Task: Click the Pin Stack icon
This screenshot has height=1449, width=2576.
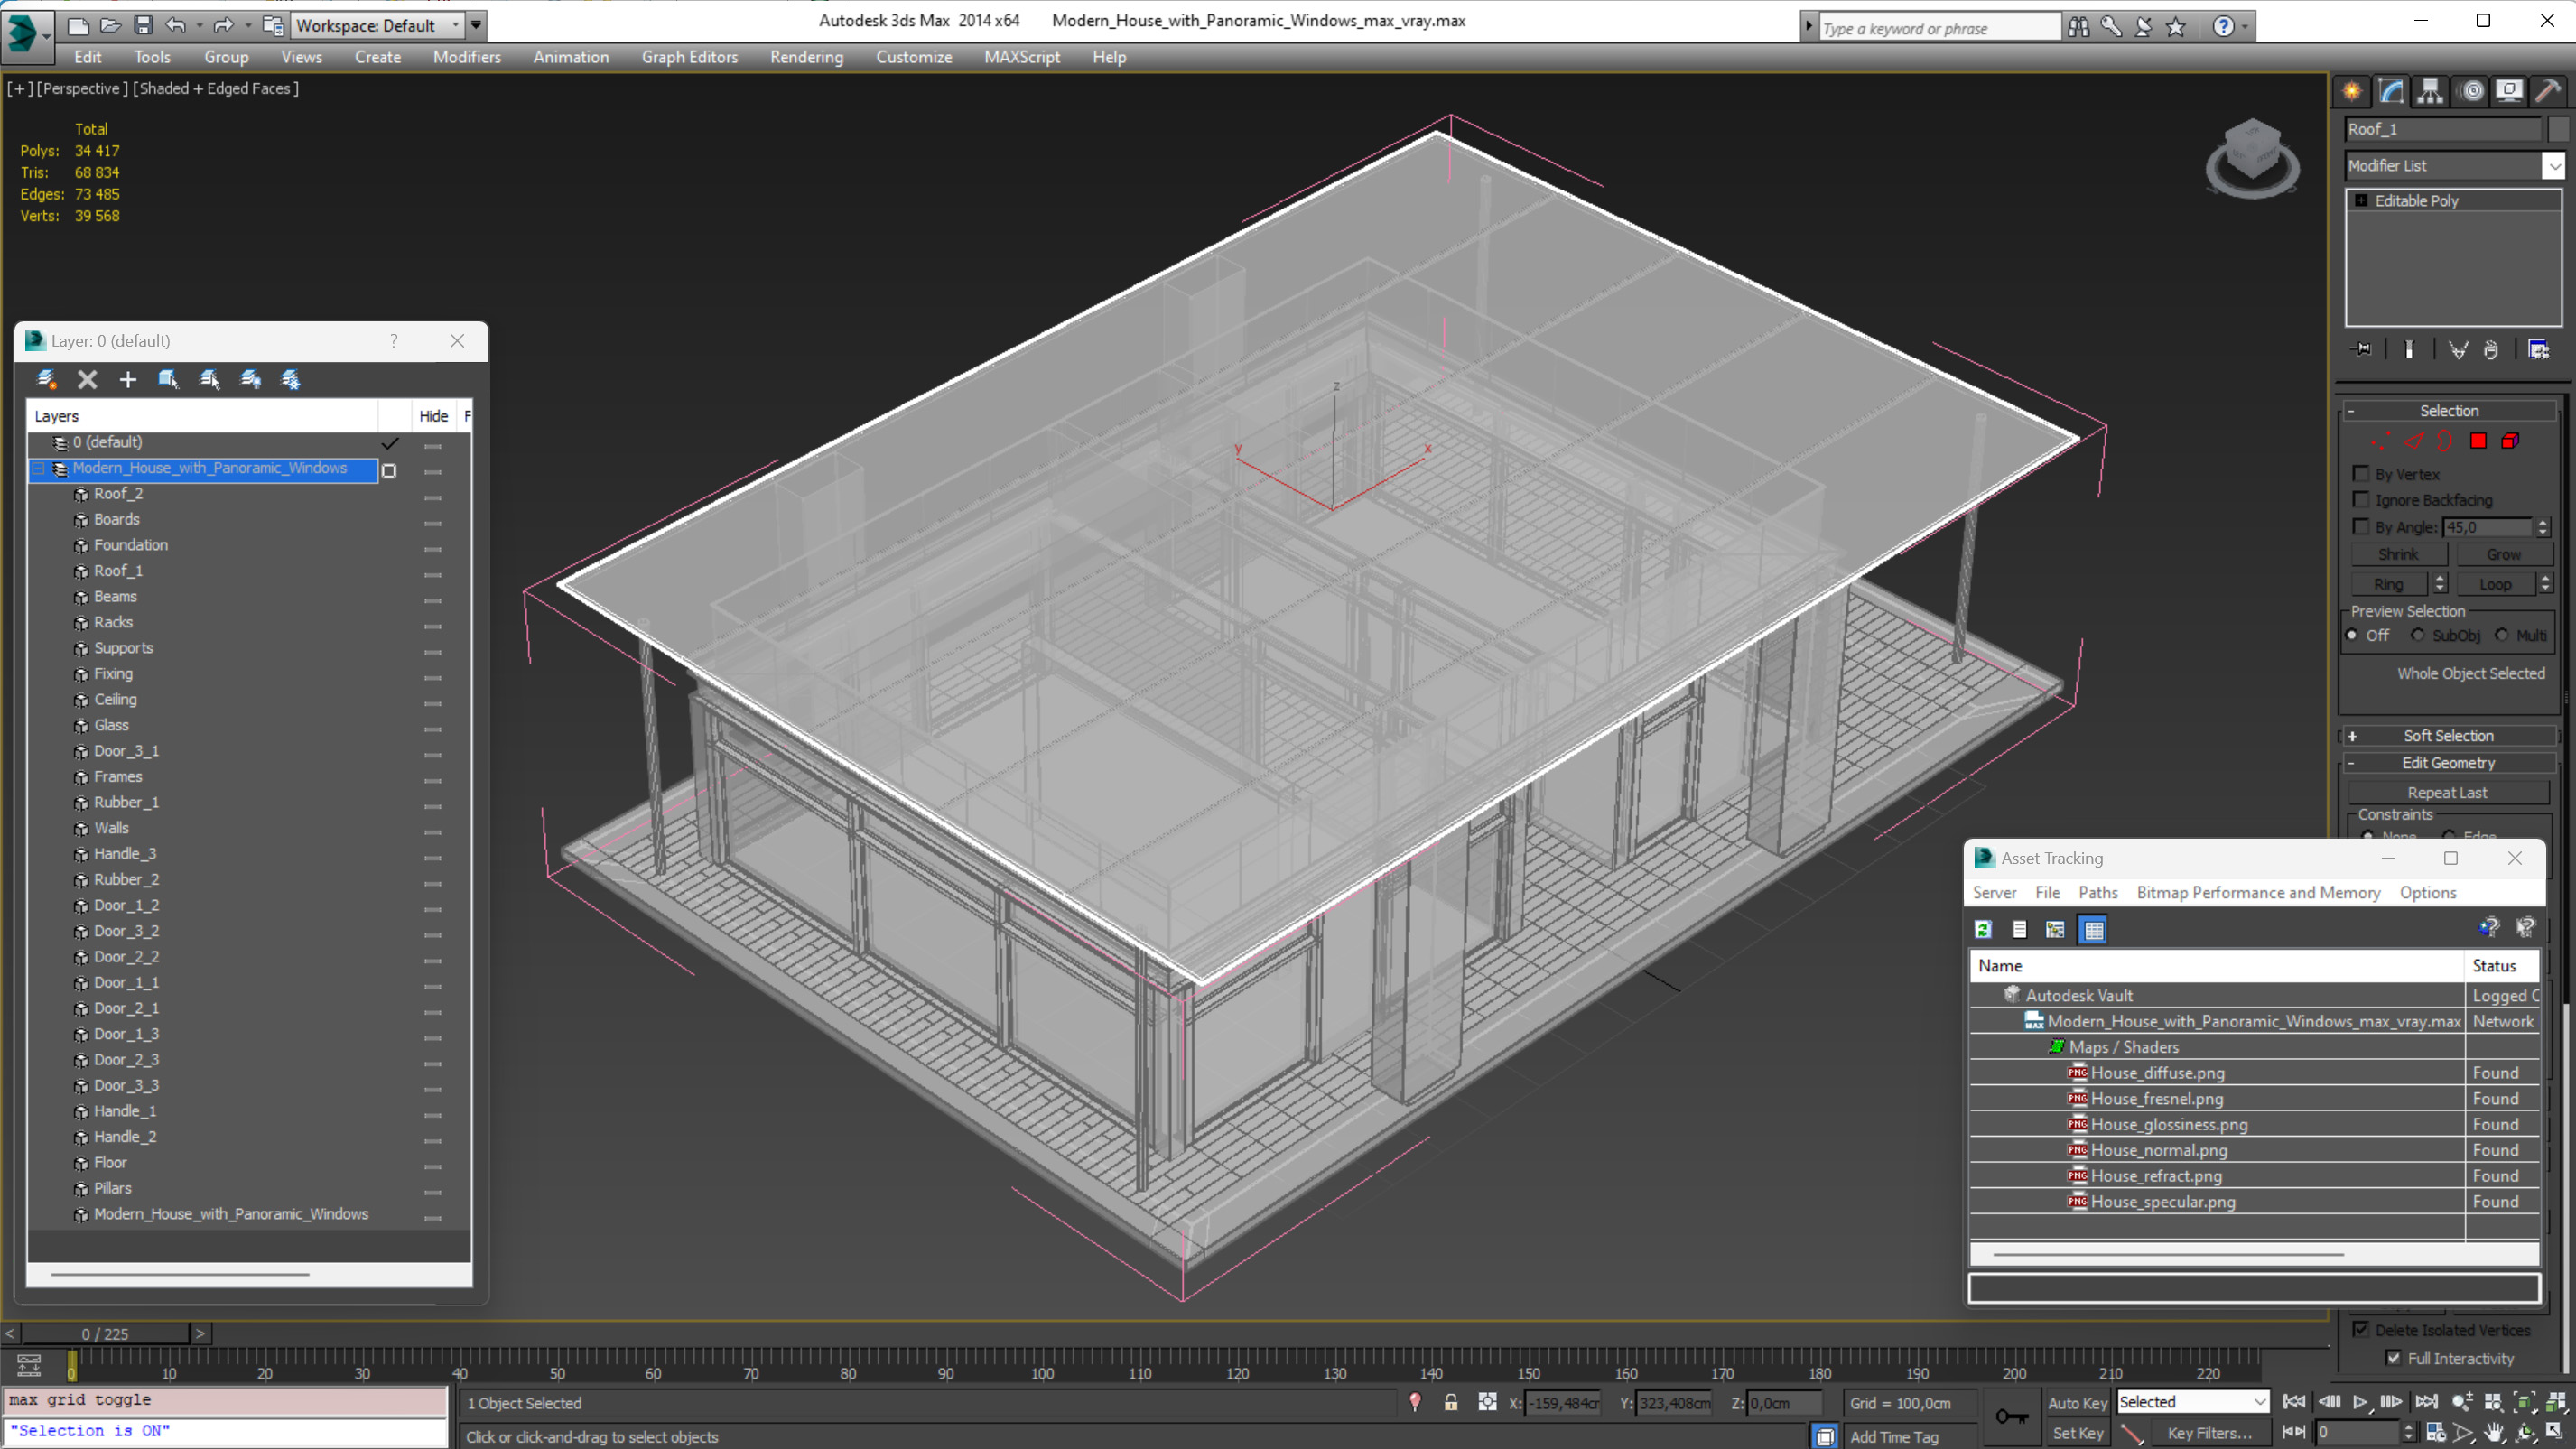Action: 2362,349
